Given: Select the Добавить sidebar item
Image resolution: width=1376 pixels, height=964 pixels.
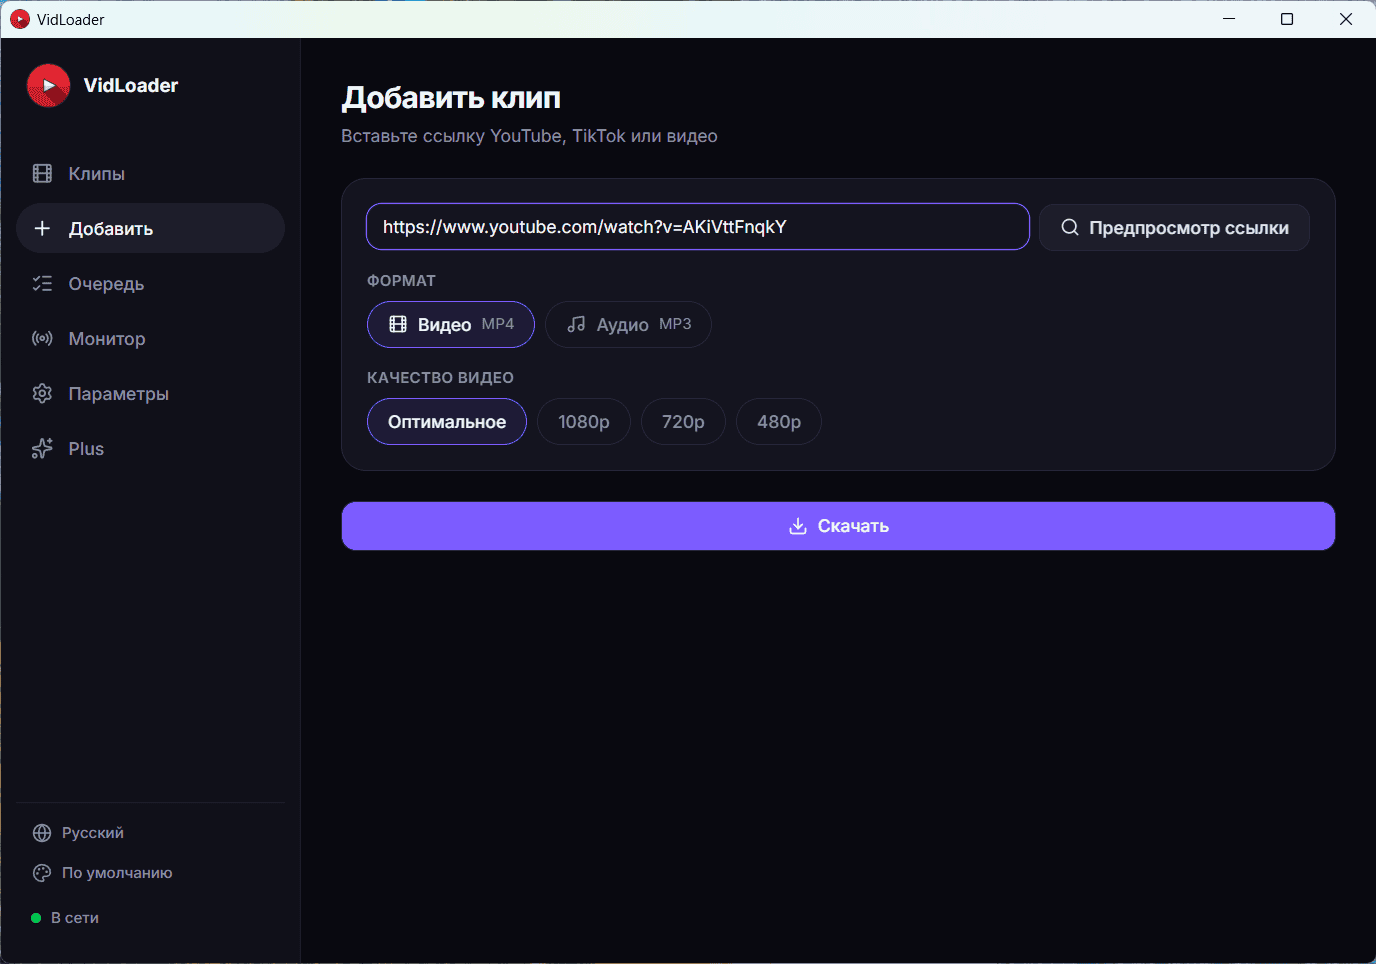Looking at the screenshot, I should (x=150, y=228).
